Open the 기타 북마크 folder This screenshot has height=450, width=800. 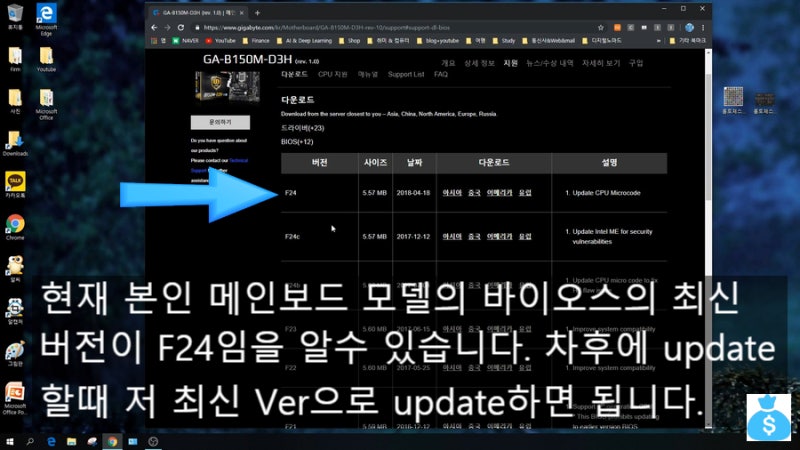click(x=688, y=41)
